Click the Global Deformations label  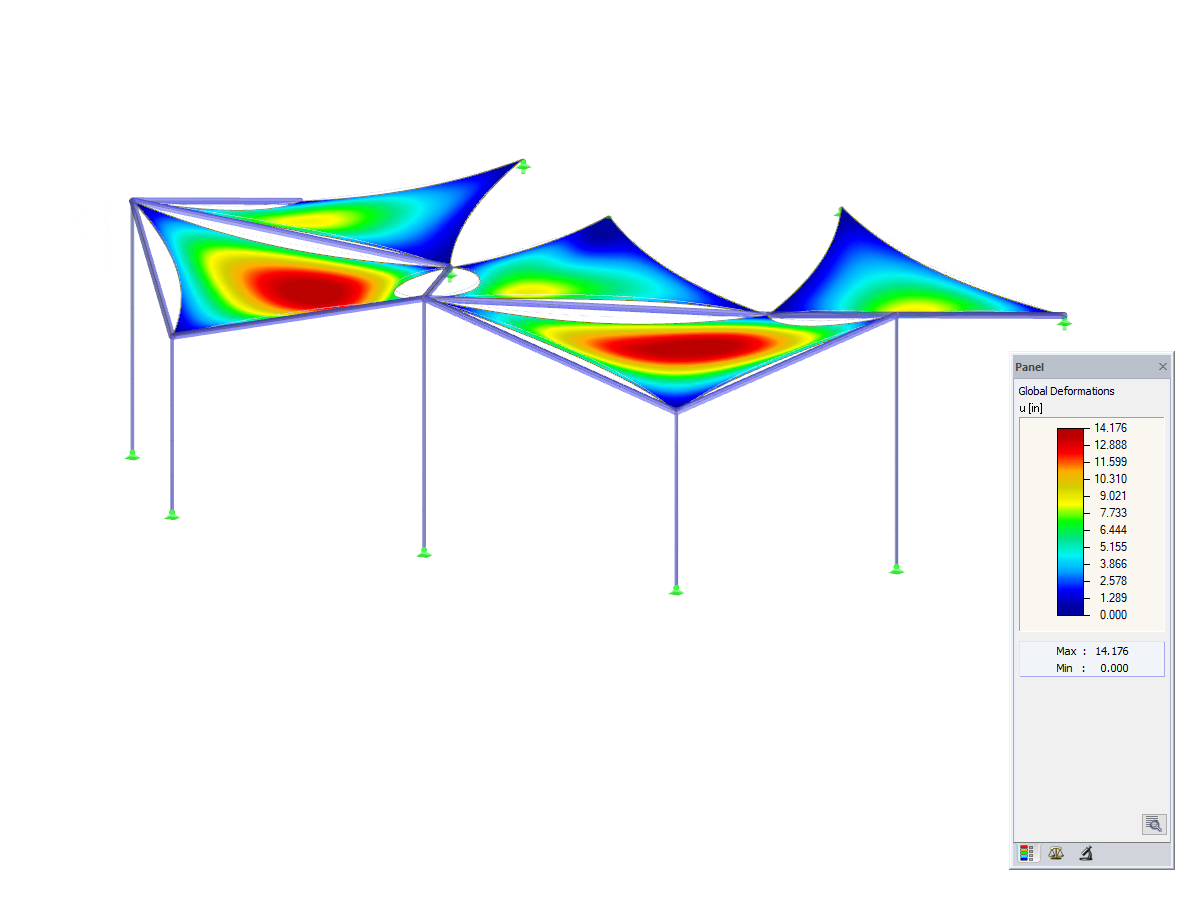click(x=1066, y=391)
